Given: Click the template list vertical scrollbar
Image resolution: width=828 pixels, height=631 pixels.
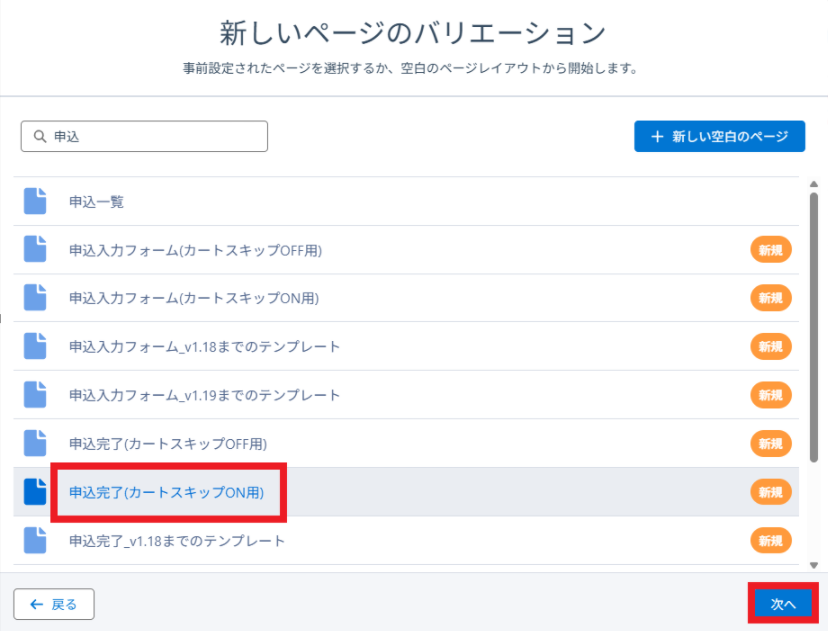Looking at the screenshot, I should [x=813, y=320].
